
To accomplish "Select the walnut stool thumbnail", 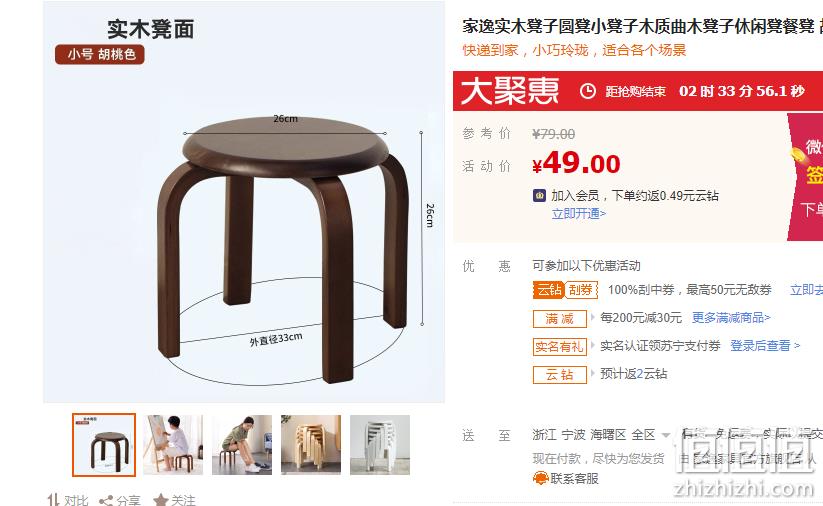I will (x=104, y=445).
